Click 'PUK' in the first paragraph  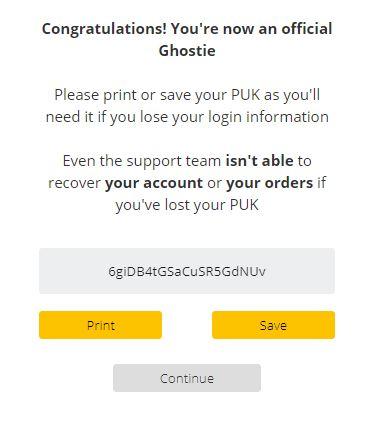[245, 95]
